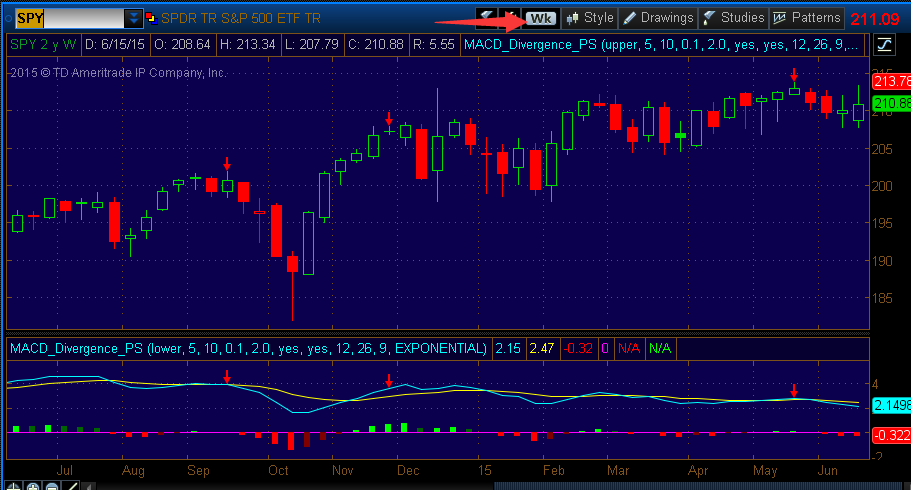Click the 200 price axis label
The image size is (911, 490).
[x=882, y=187]
